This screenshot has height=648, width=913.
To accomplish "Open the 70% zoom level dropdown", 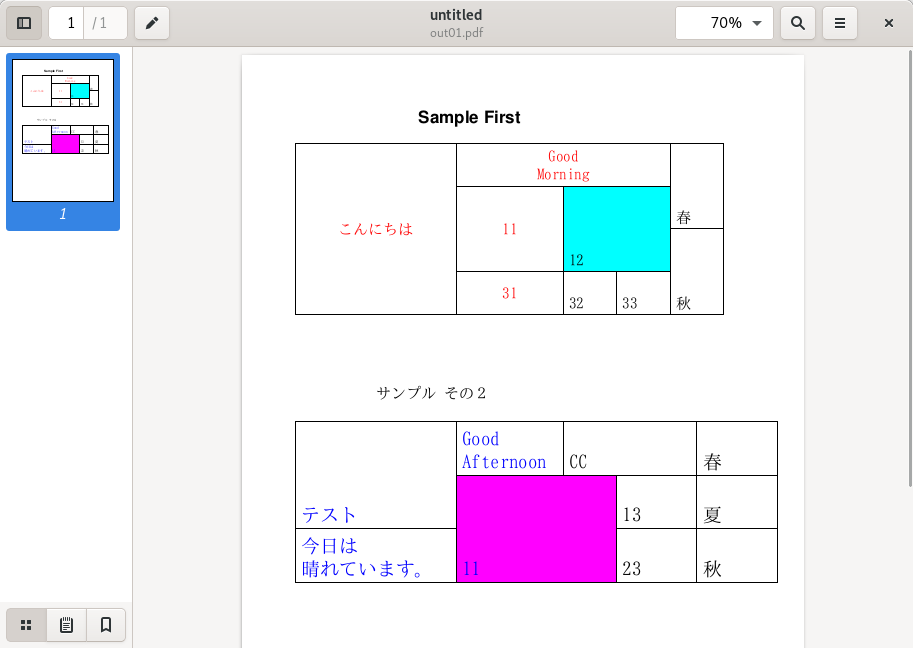I will coord(724,22).
